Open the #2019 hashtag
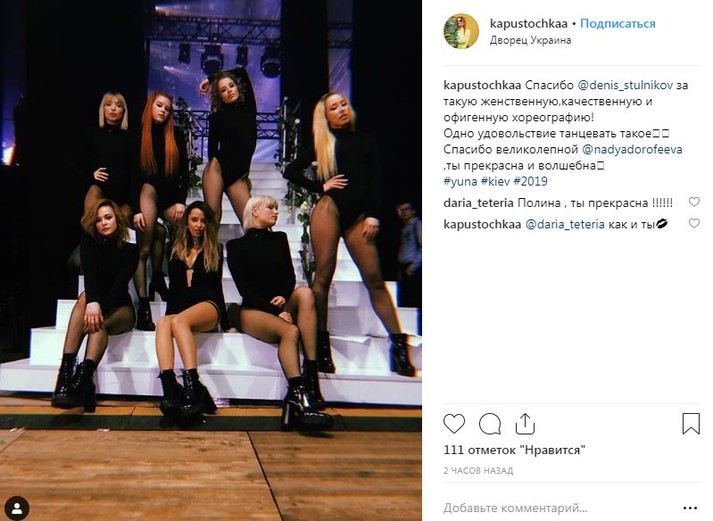This screenshot has width=713, height=521. coord(530,182)
